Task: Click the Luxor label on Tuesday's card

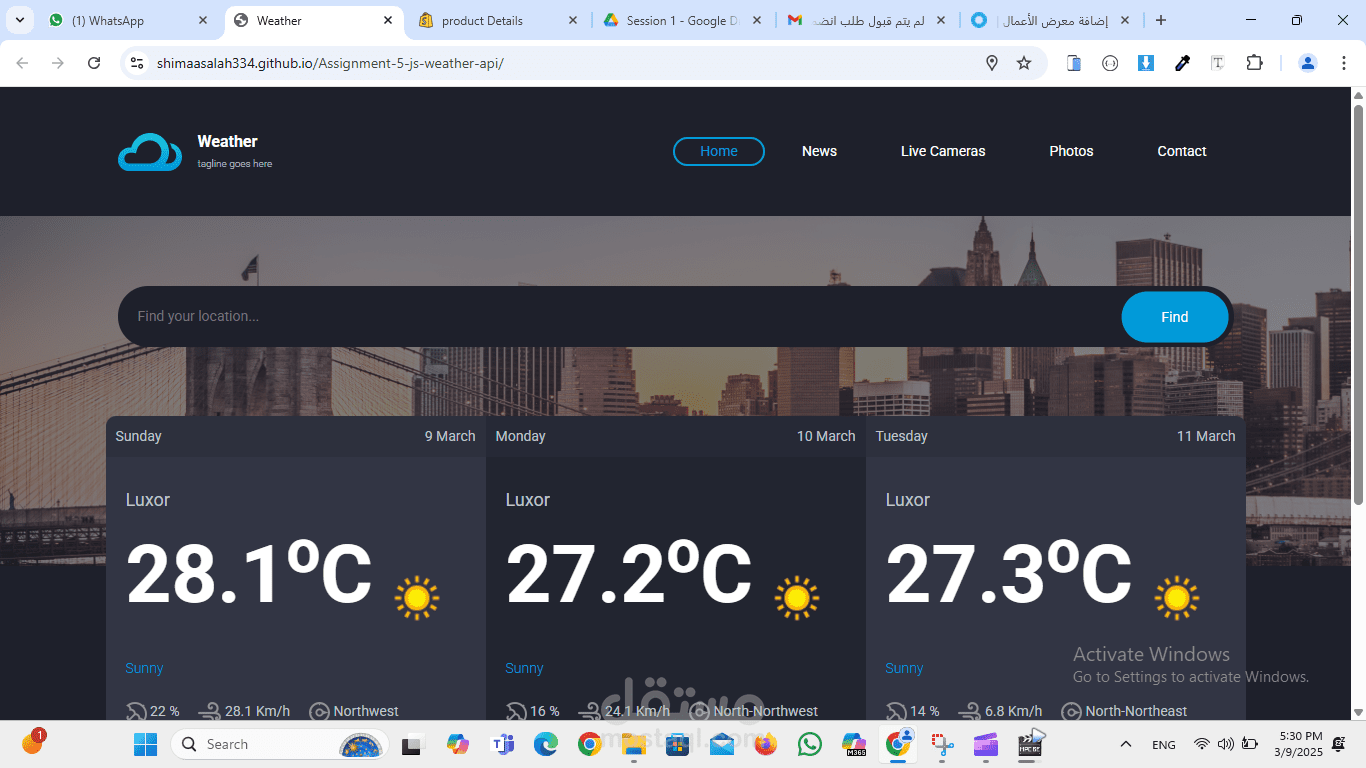Action: tap(908, 500)
